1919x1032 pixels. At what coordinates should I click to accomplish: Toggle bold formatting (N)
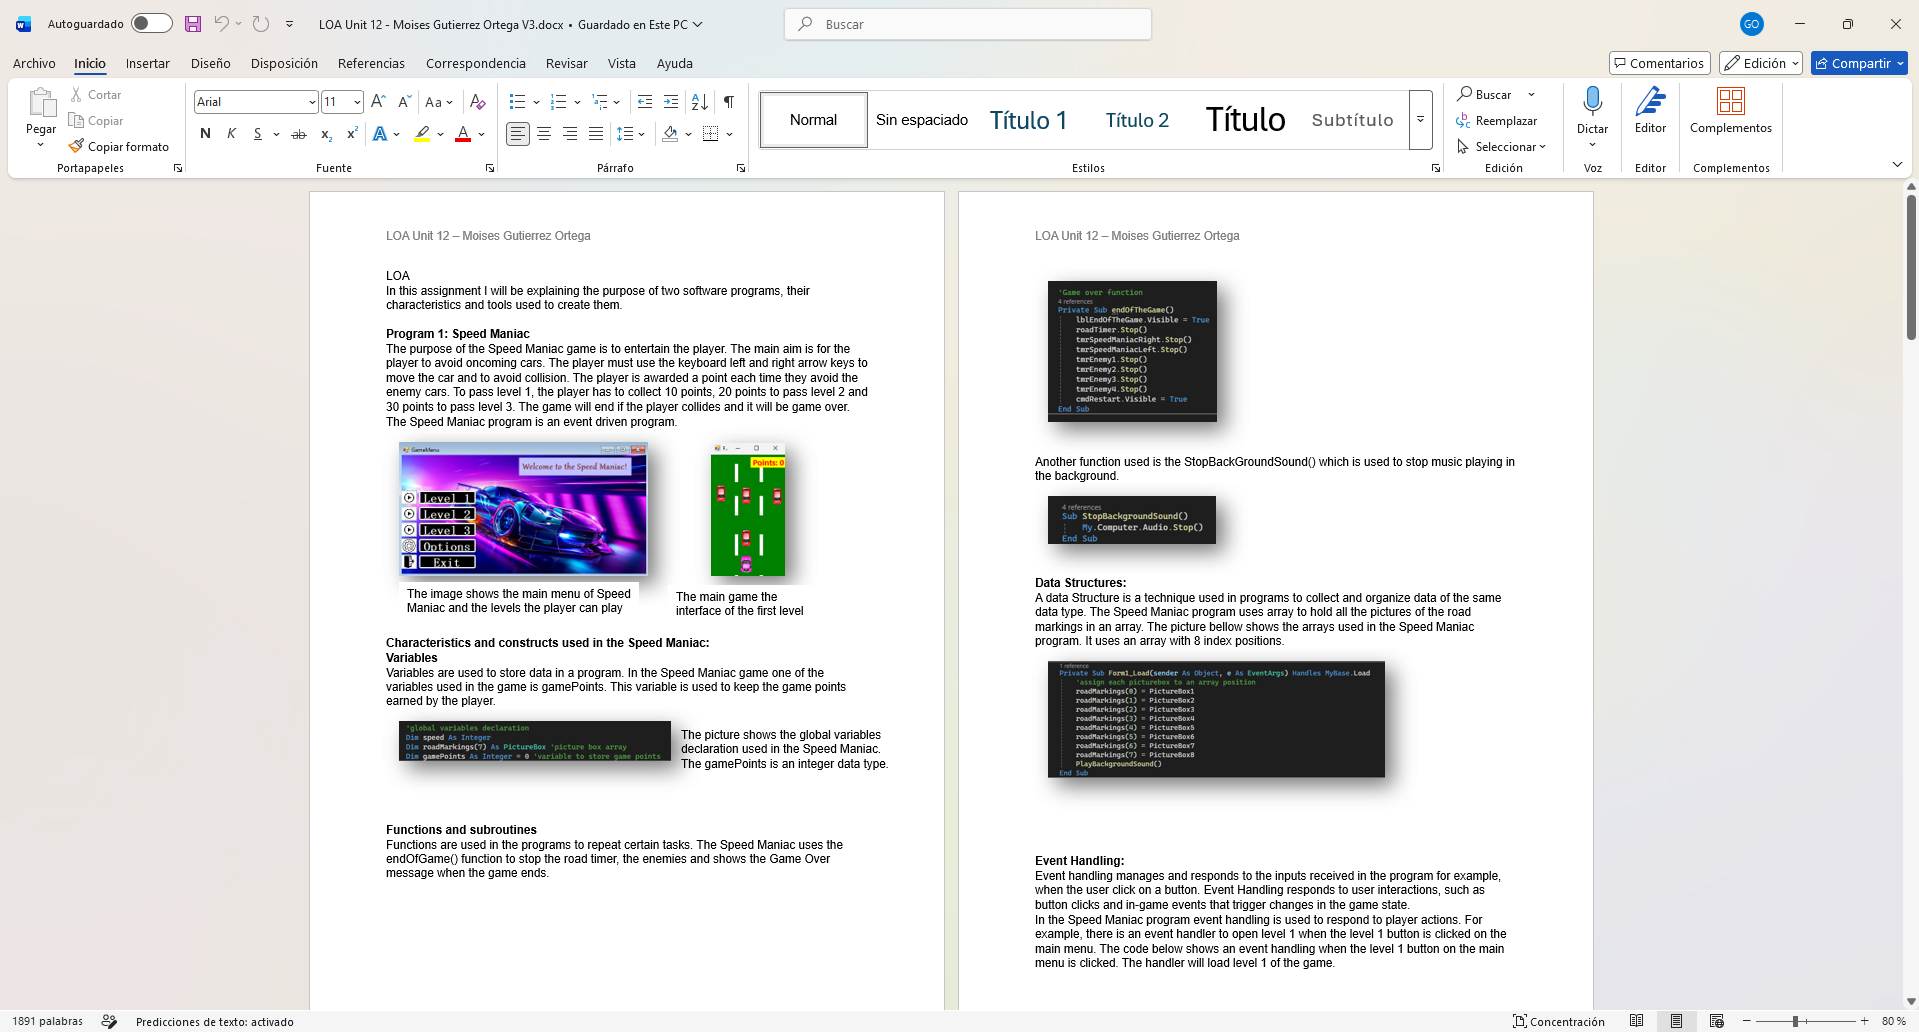tap(205, 134)
